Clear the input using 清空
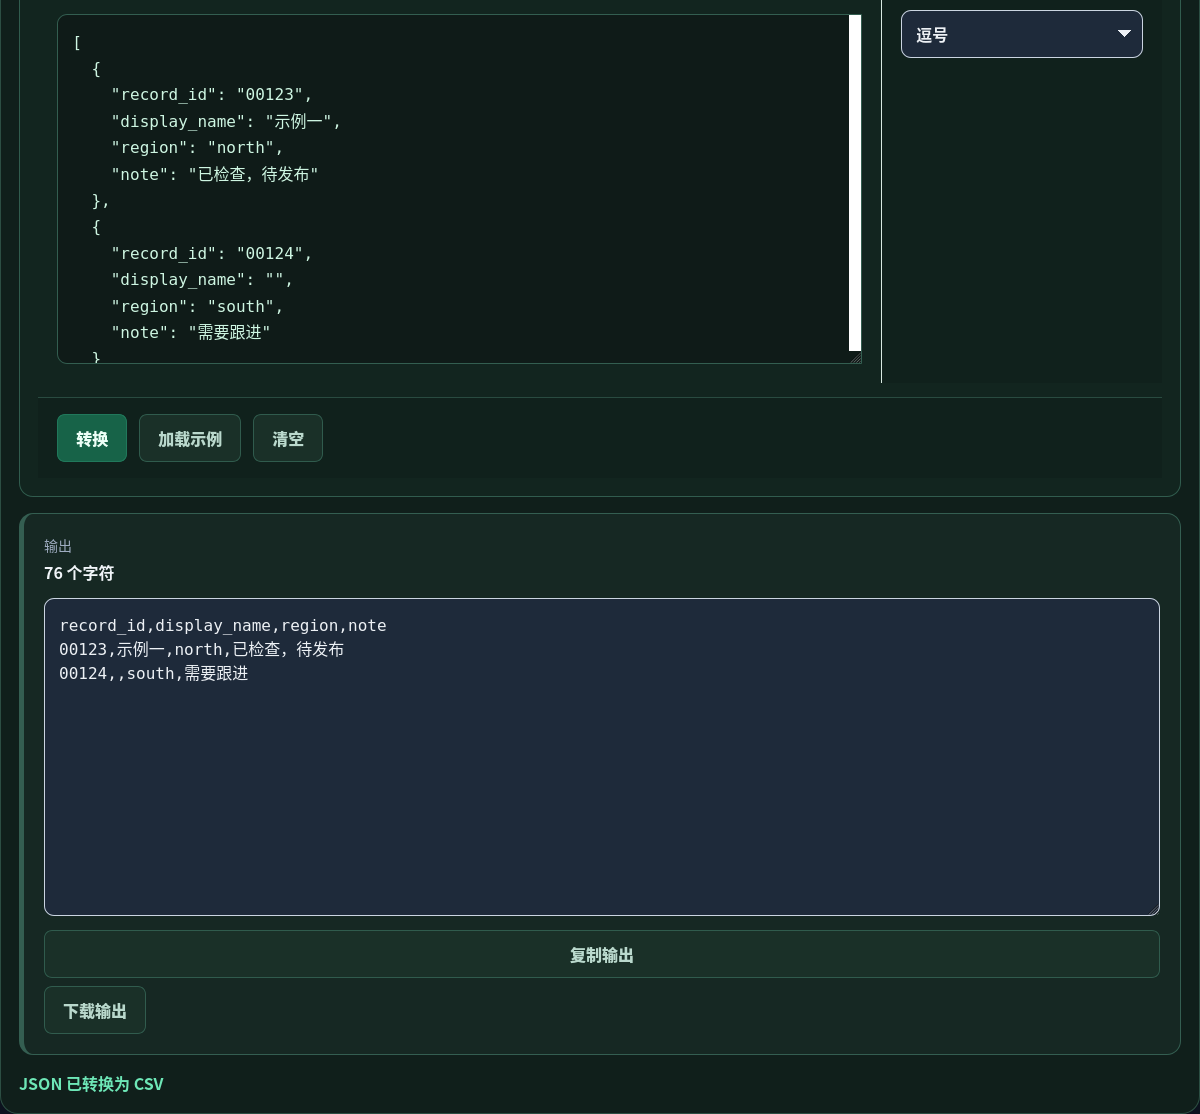Screen dimensions: 1200x1114 (288, 438)
